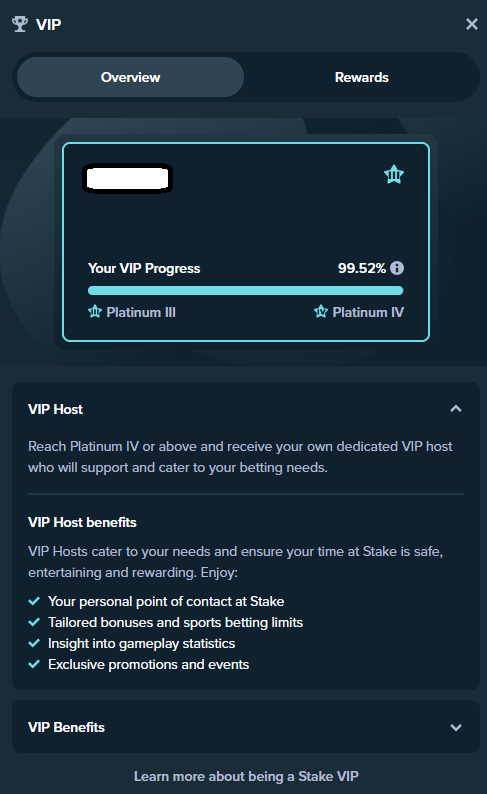487x794 pixels.
Task: Click checkmark beside Tailored bonuses
Action: (34, 622)
